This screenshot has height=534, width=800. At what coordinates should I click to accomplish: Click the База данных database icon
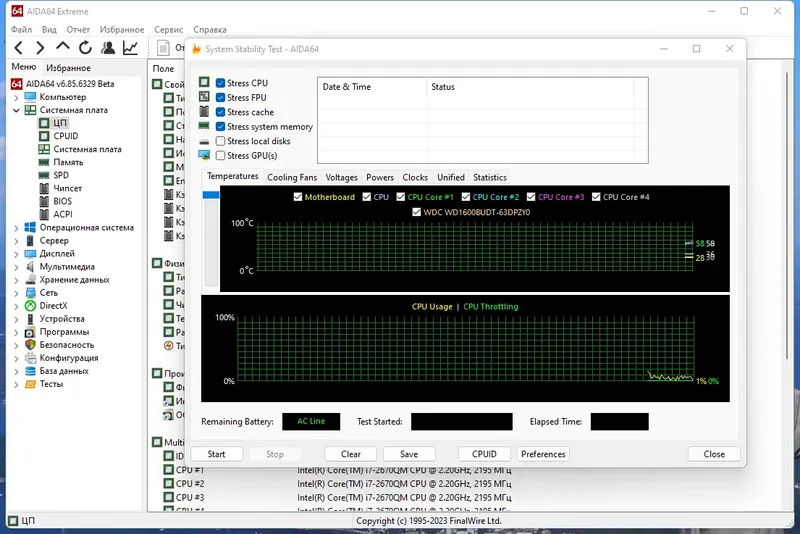pos(31,371)
